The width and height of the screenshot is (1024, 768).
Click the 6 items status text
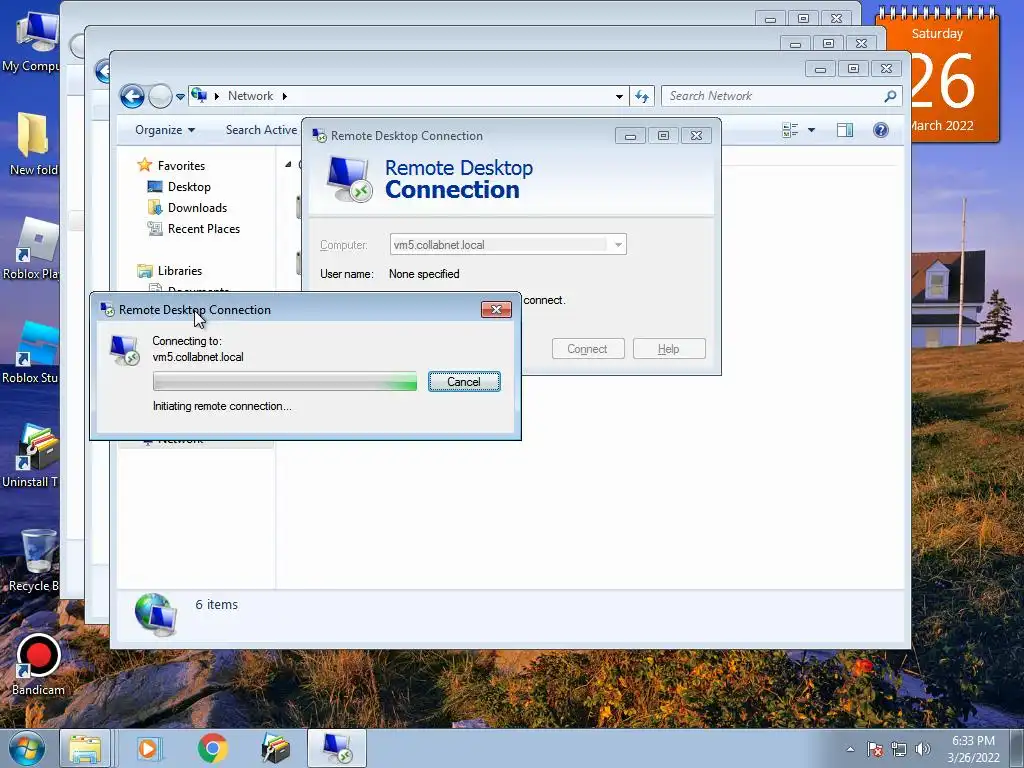tap(216, 605)
